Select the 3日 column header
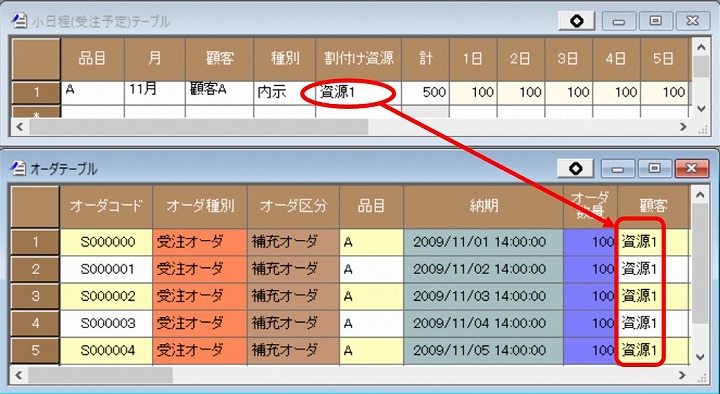The height and width of the screenshot is (394, 720). click(x=569, y=59)
